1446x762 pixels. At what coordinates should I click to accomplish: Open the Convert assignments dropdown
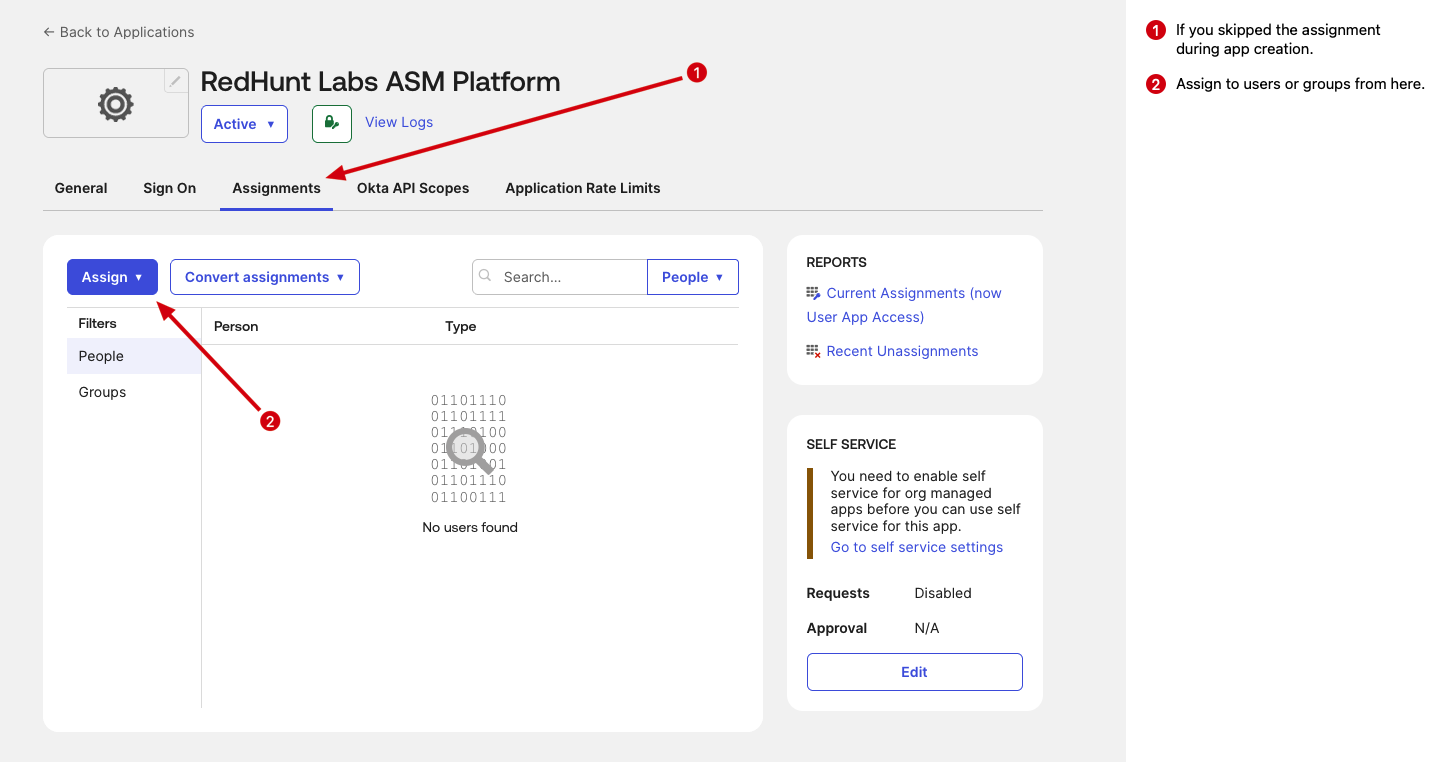tap(264, 277)
